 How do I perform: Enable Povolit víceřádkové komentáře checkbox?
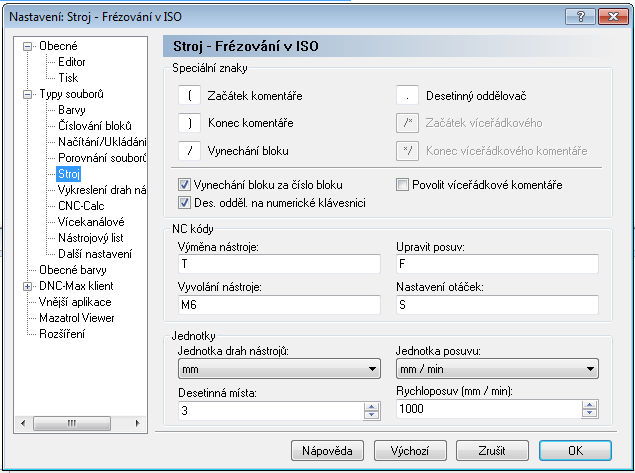coord(402,185)
